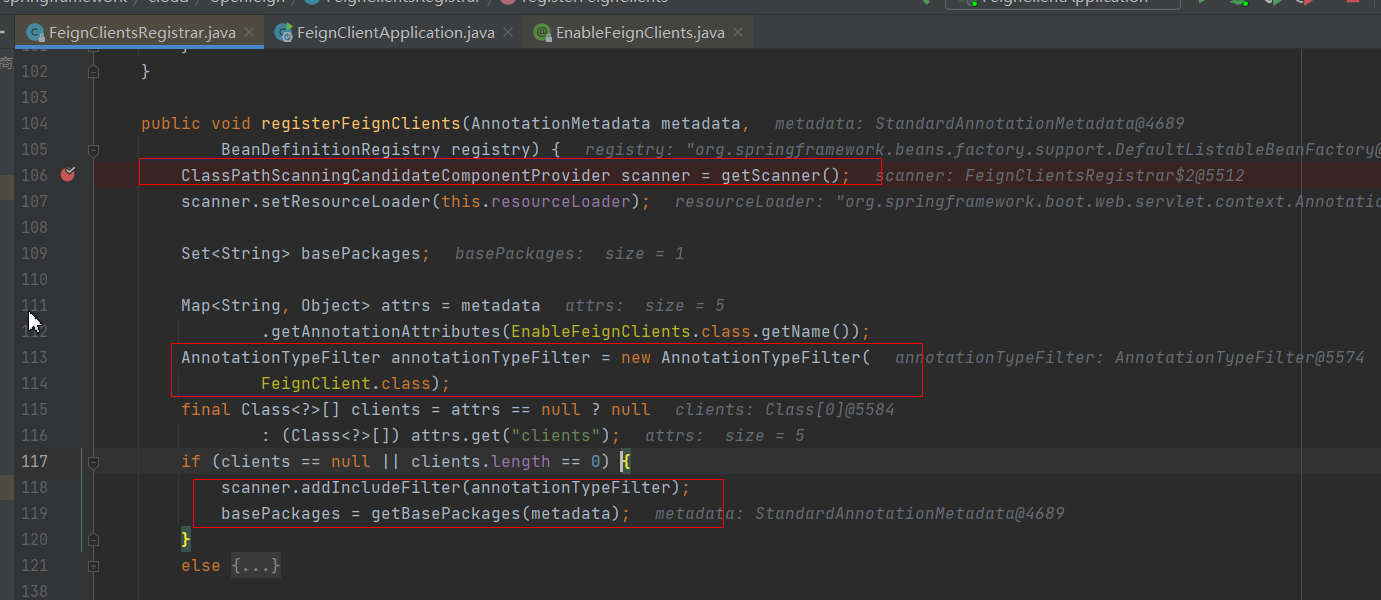Click the class icon on FeignClientsRegistrar.java tab

(36, 33)
